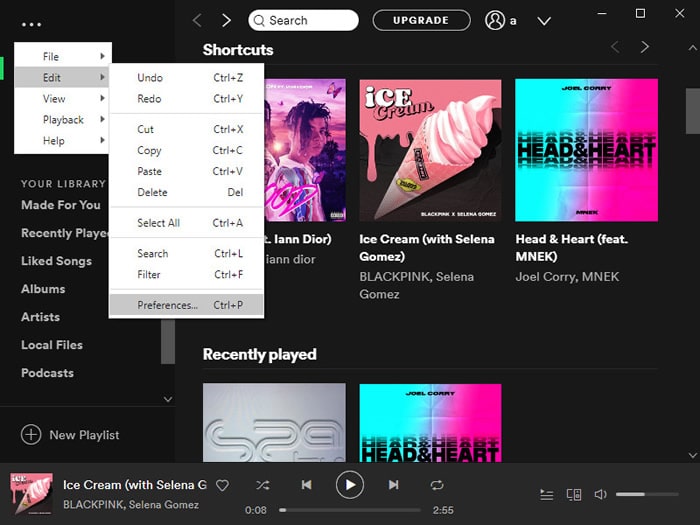Adjust the volume slider

pyautogui.click(x=647, y=494)
